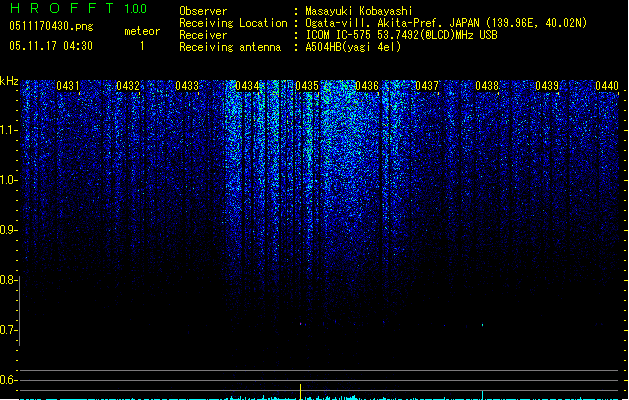The width and height of the screenshot is (629, 400).
Task: Click the 0432 time marker
Action: 128,86
